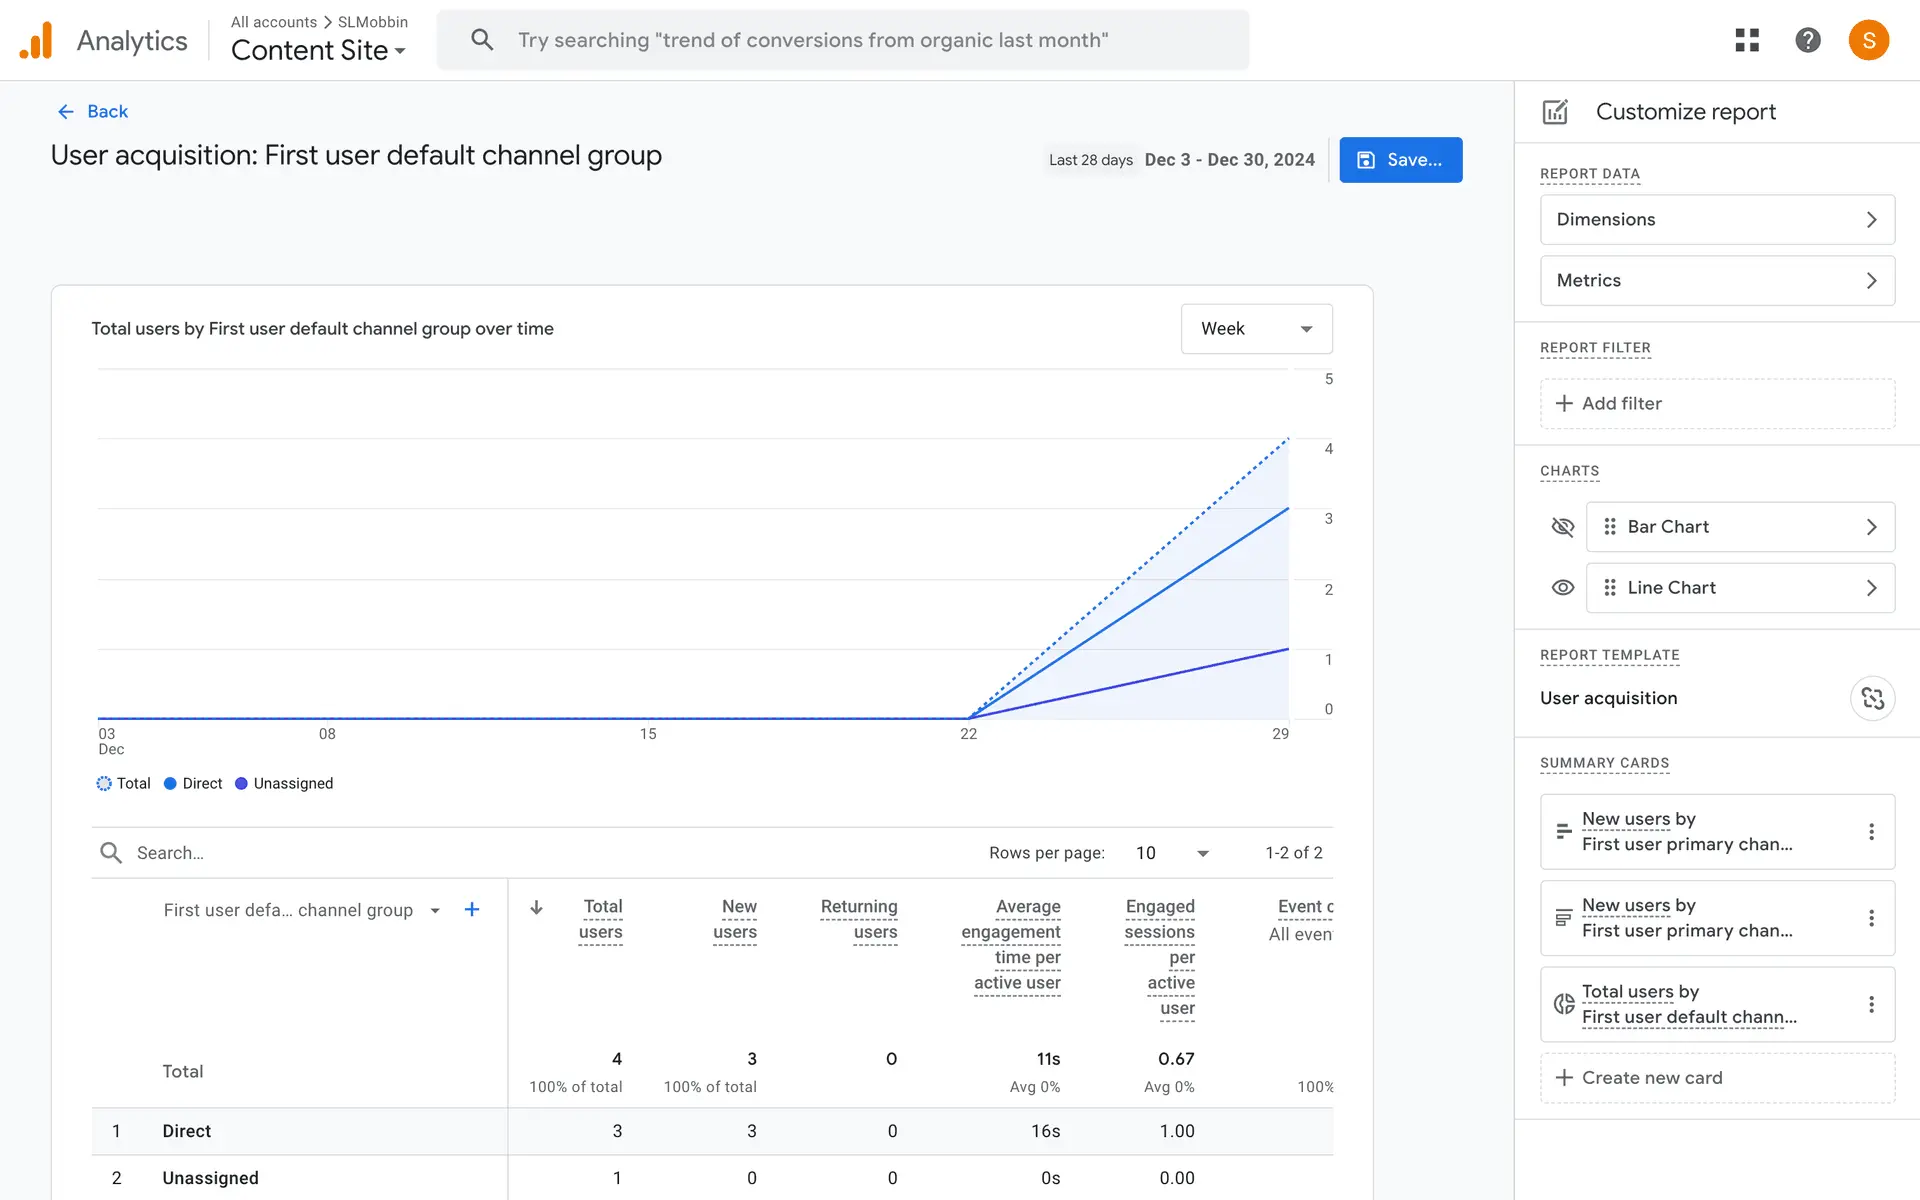
Task: Open the Metrics section
Action: pos(1716,280)
